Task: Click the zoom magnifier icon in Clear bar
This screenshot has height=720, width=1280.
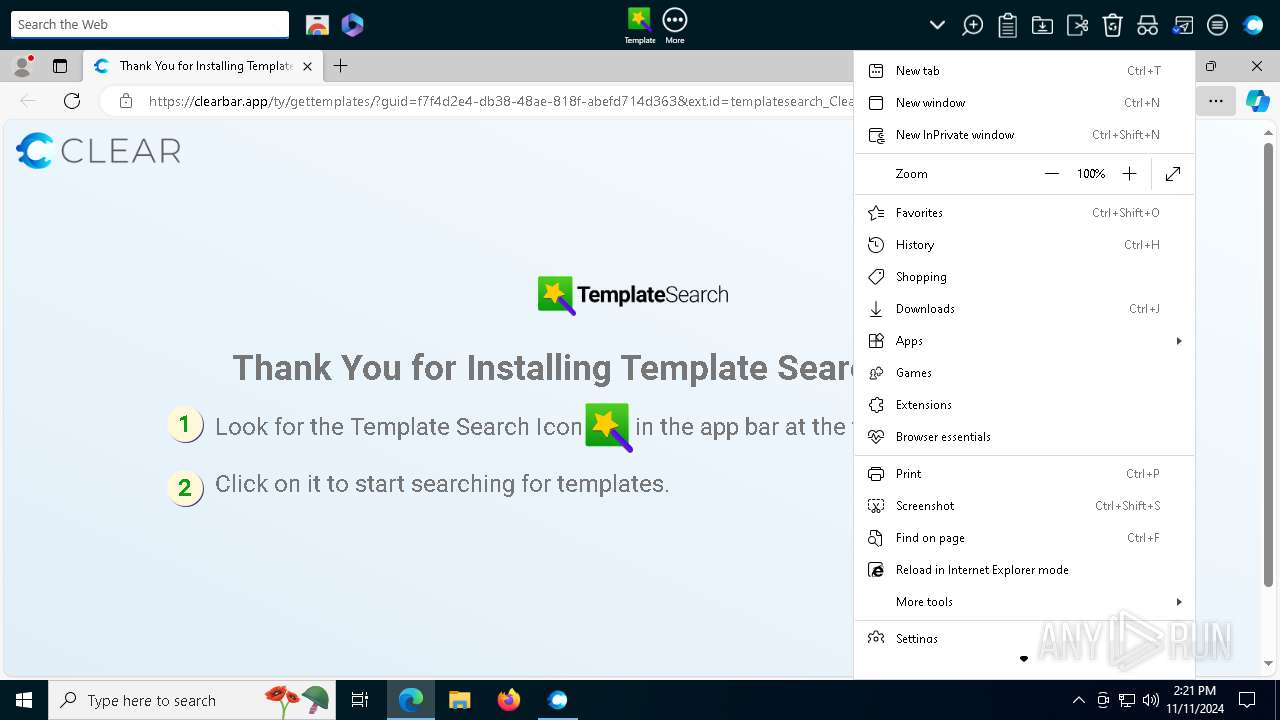Action: [972, 25]
